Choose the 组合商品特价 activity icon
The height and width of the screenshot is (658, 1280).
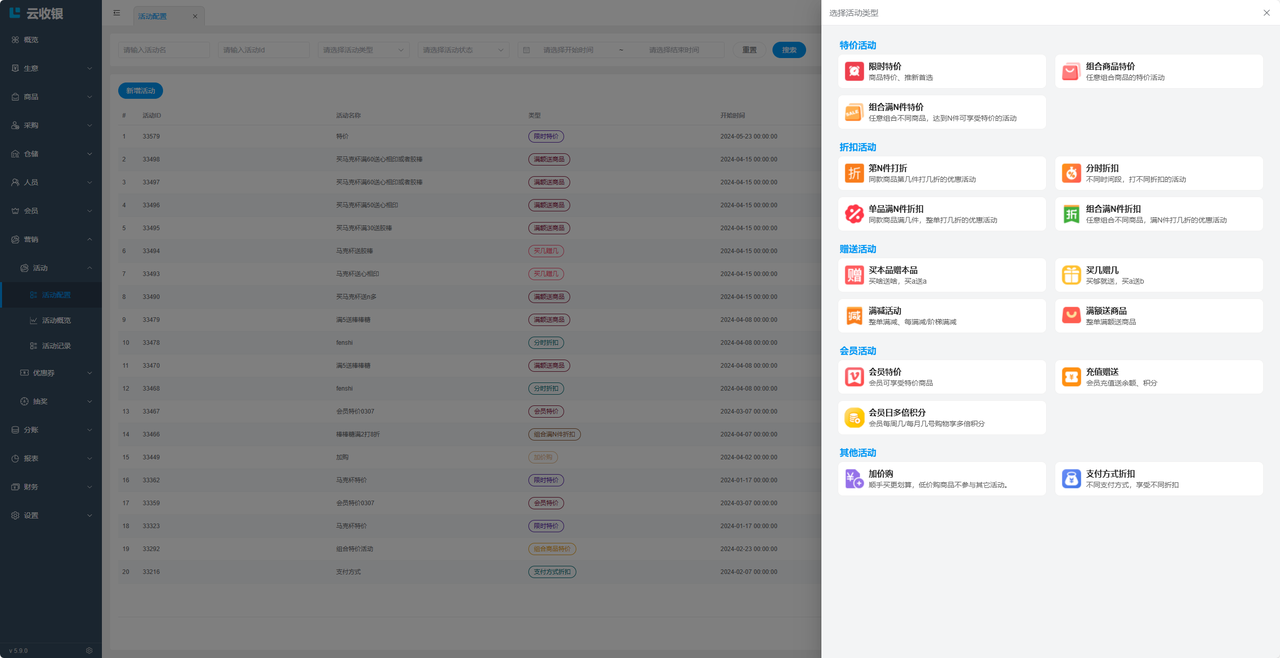[1071, 71]
